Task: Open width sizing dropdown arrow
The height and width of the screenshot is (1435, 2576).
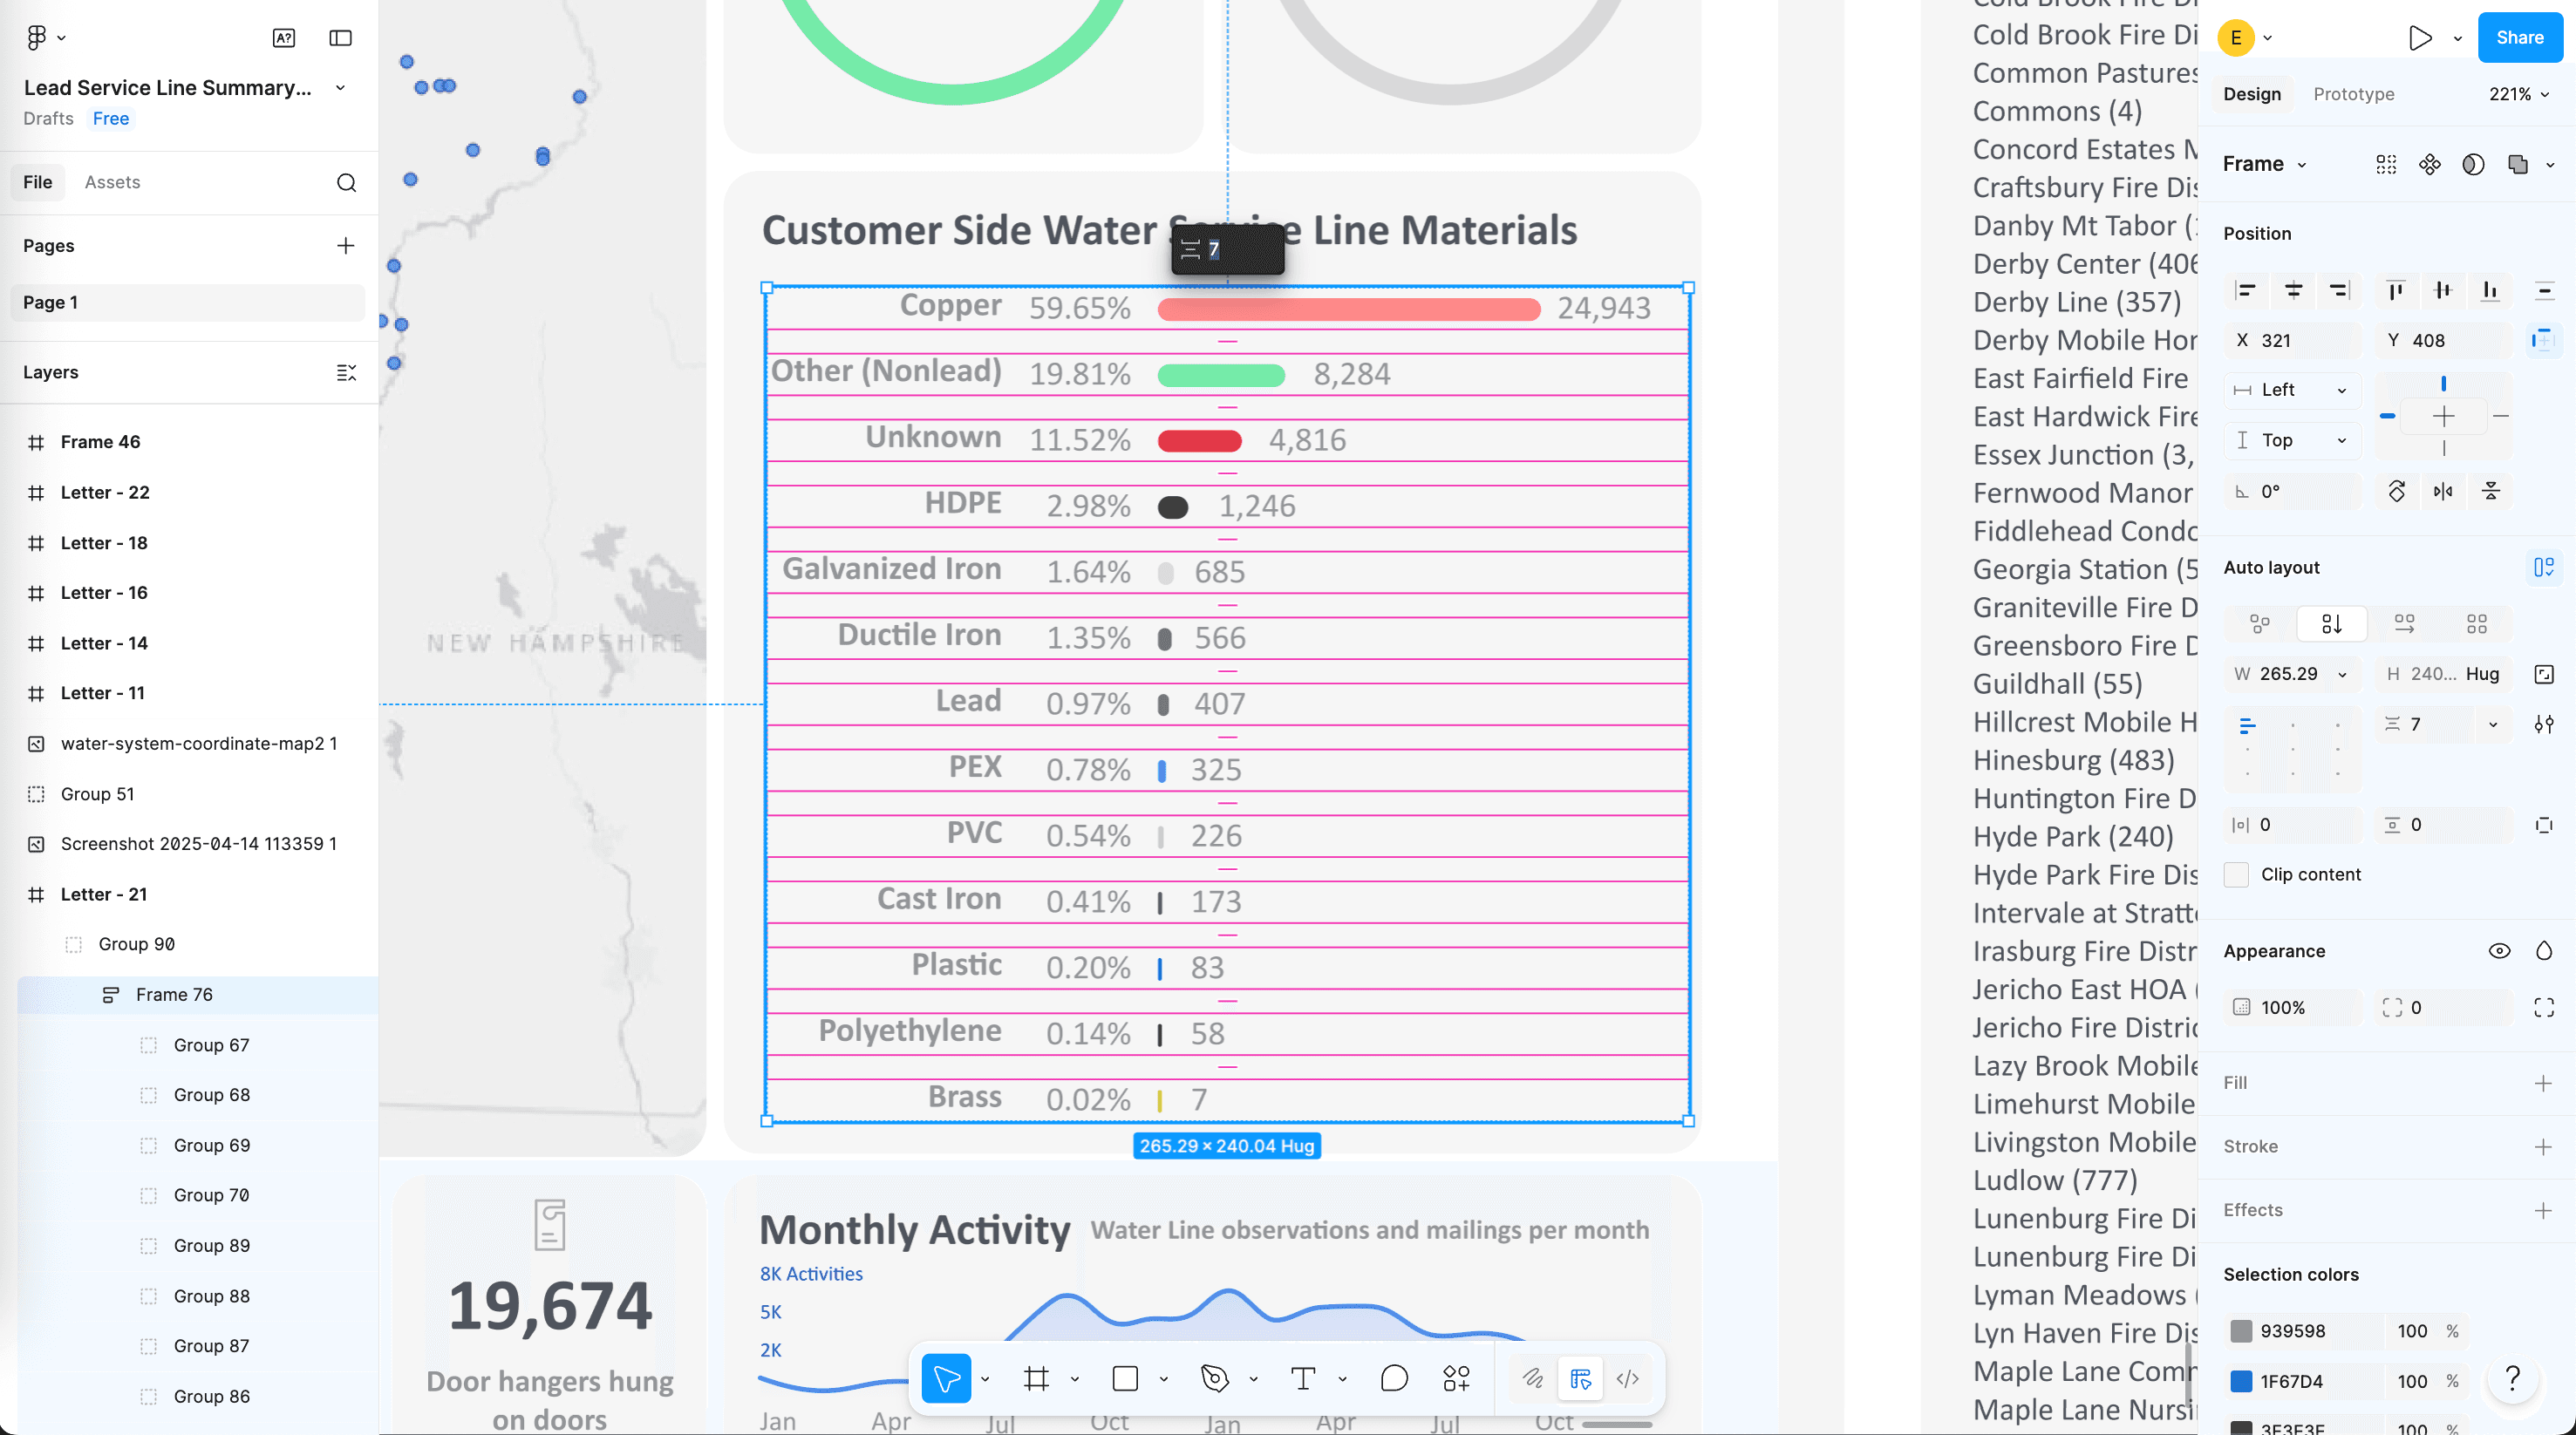Action: click(2342, 675)
